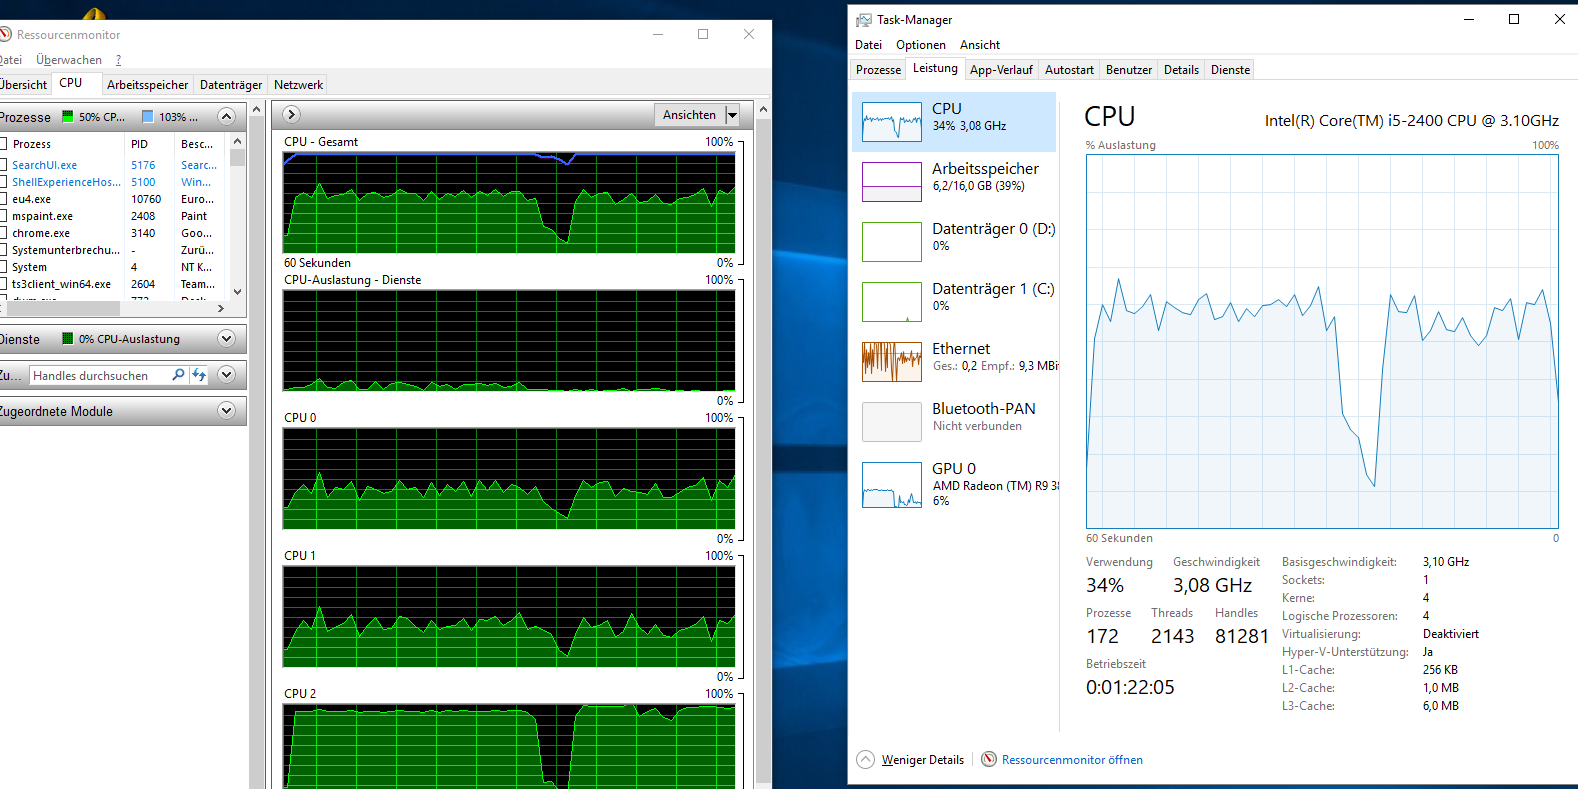Switch to App-Verlauf tab
Image resolution: width=1578 pixels, height=789 pixels.
pyautogui.click(x=1001, y=70)
